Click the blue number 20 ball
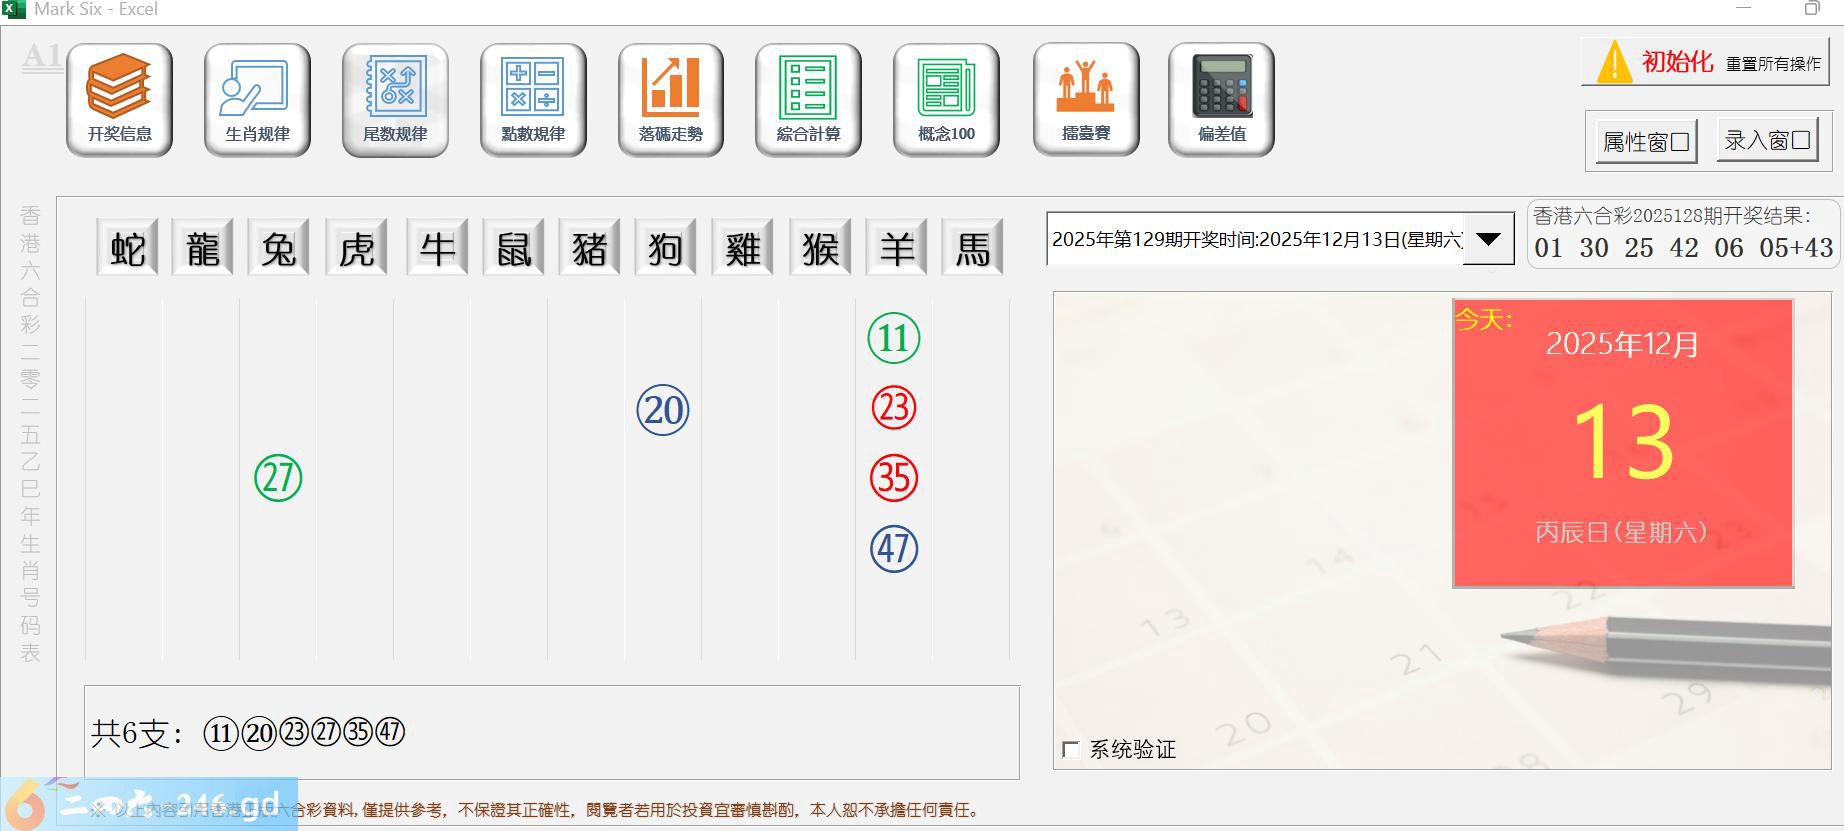Viewport: 1844px width, 831px height. tap(663, 410)
